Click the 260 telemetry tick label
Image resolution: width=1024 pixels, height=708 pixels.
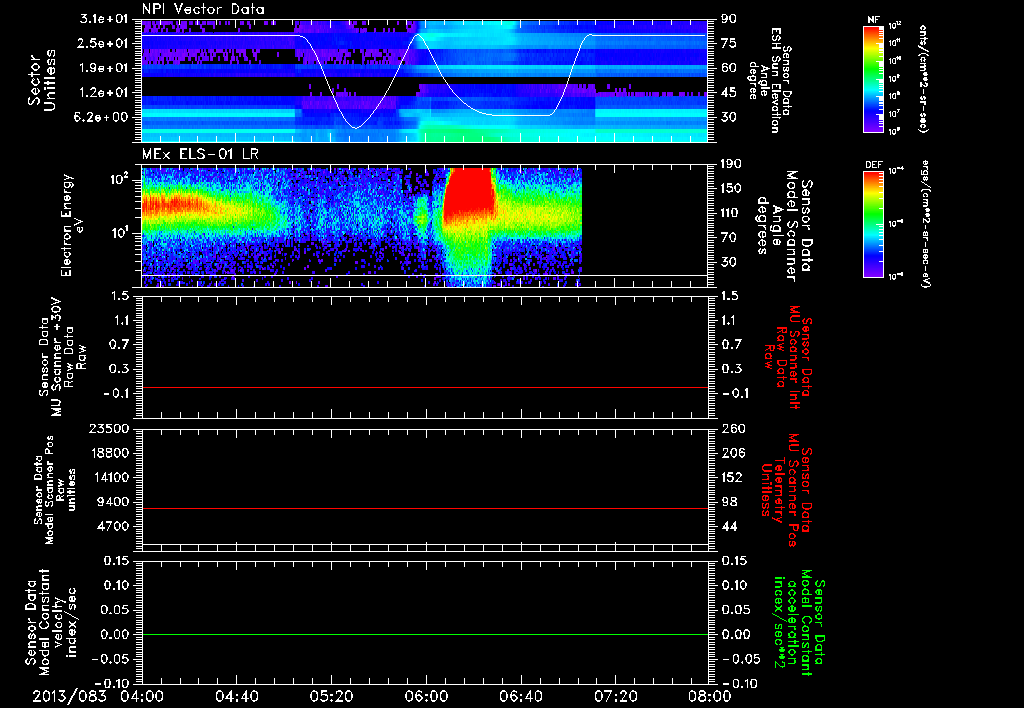pyautogui.click(x=733, y=428)
